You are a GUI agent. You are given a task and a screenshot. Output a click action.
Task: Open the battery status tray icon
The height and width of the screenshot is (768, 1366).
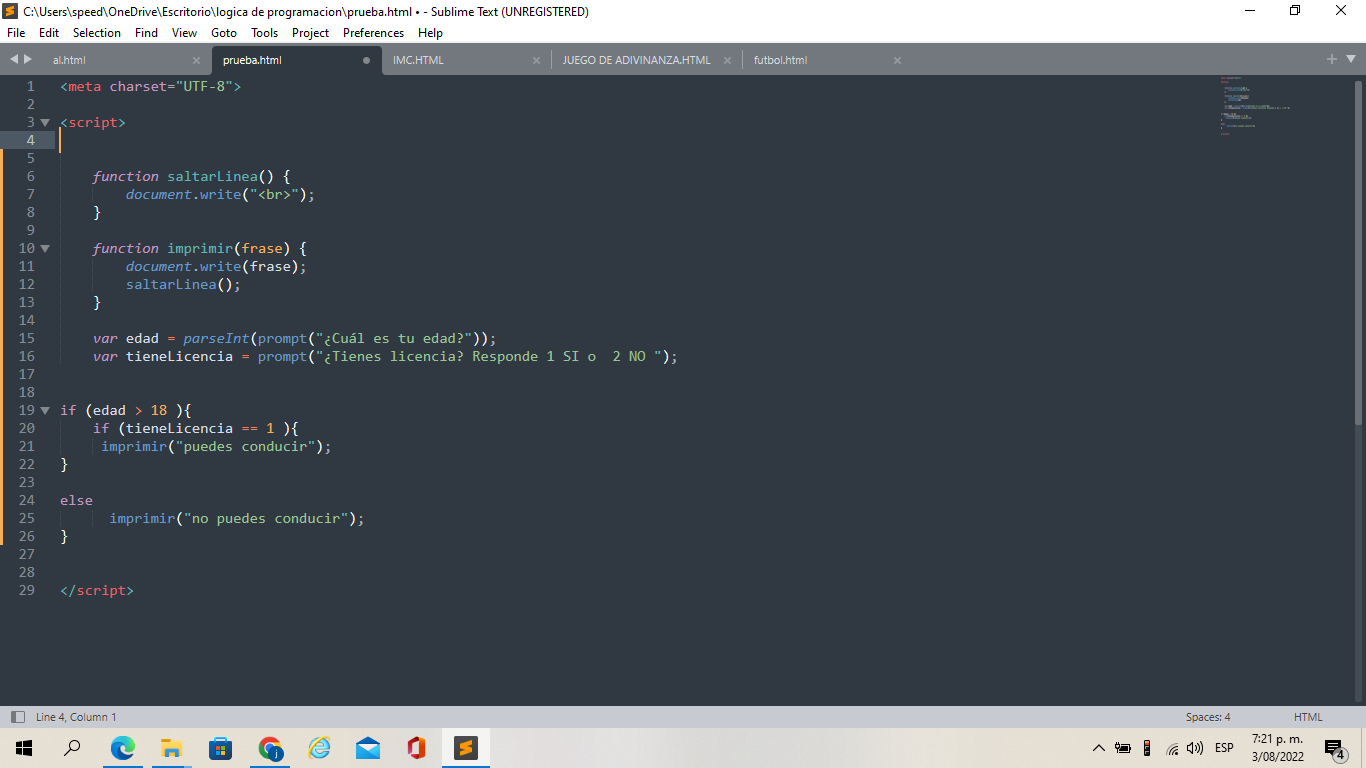(1123, 748)
